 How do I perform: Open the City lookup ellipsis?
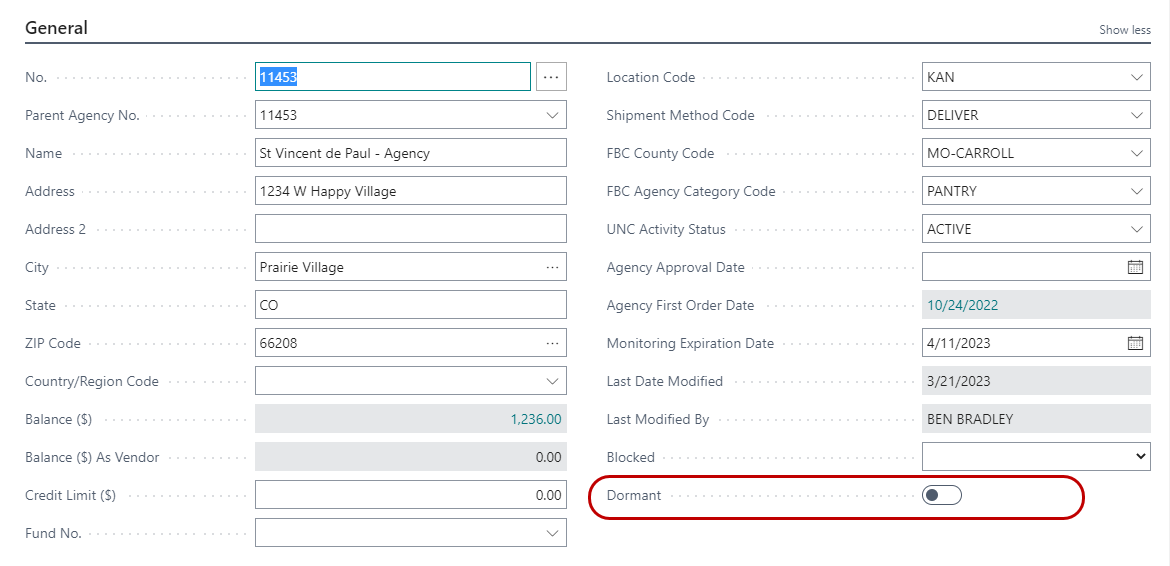pos(552,267)
